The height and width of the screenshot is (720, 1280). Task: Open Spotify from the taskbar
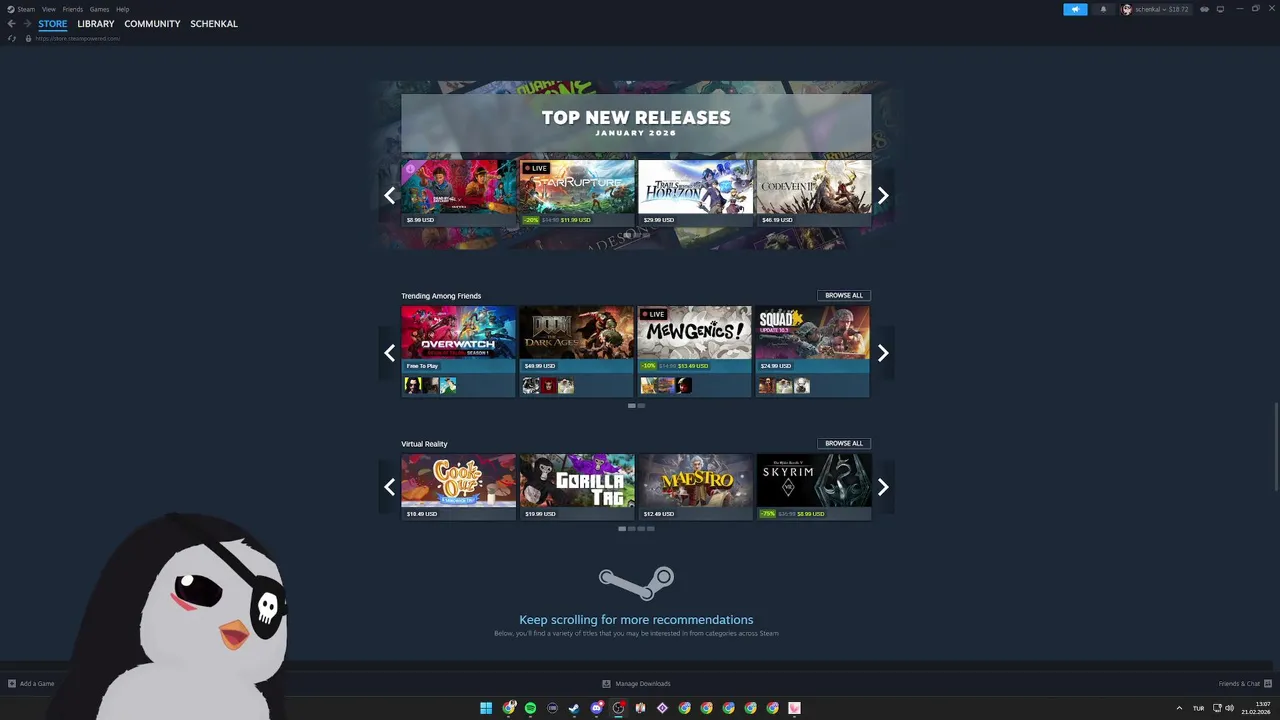pyautogui.click(x=530, y=708)
